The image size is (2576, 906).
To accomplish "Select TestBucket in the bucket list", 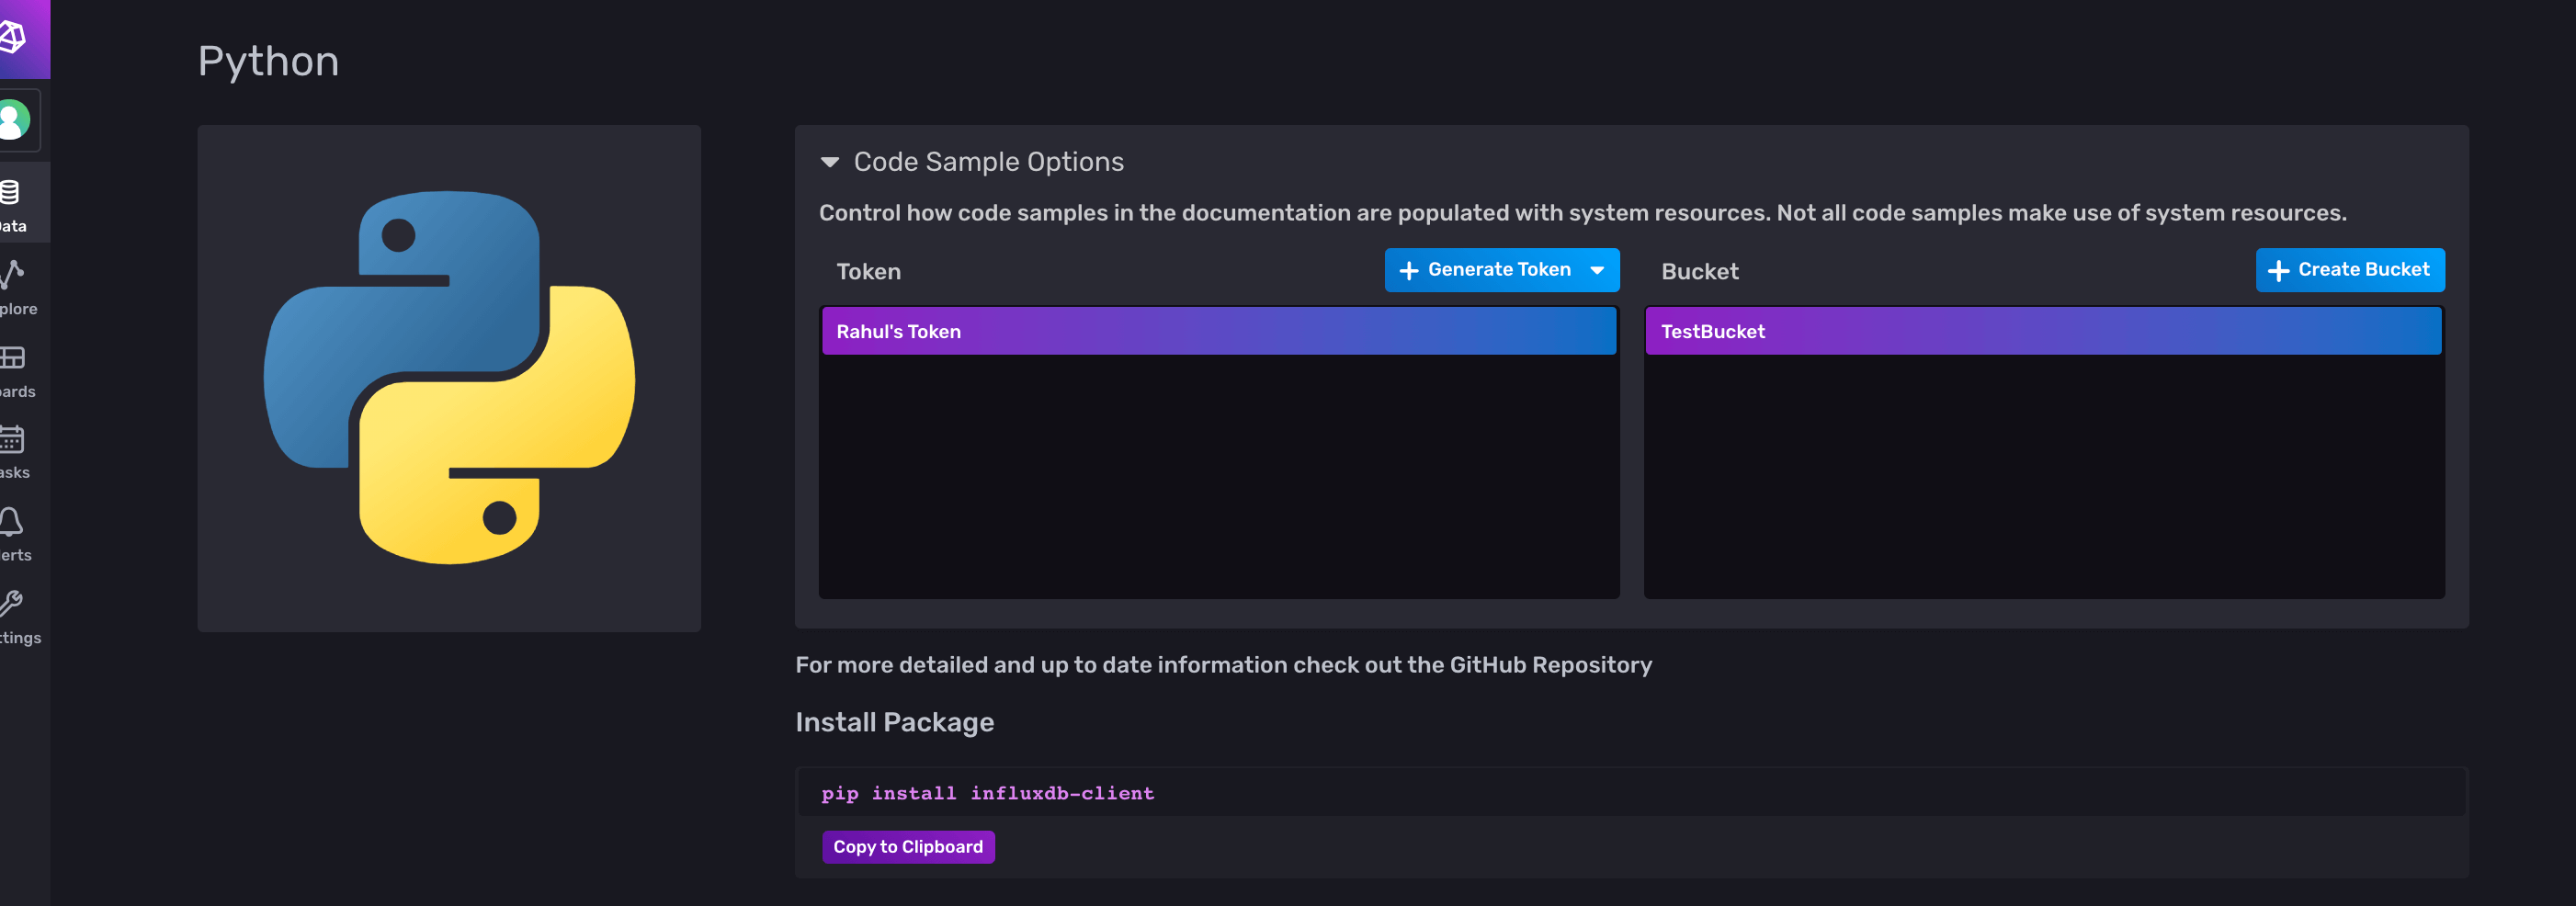I will pyautogui.click(x=2042, y=331).
